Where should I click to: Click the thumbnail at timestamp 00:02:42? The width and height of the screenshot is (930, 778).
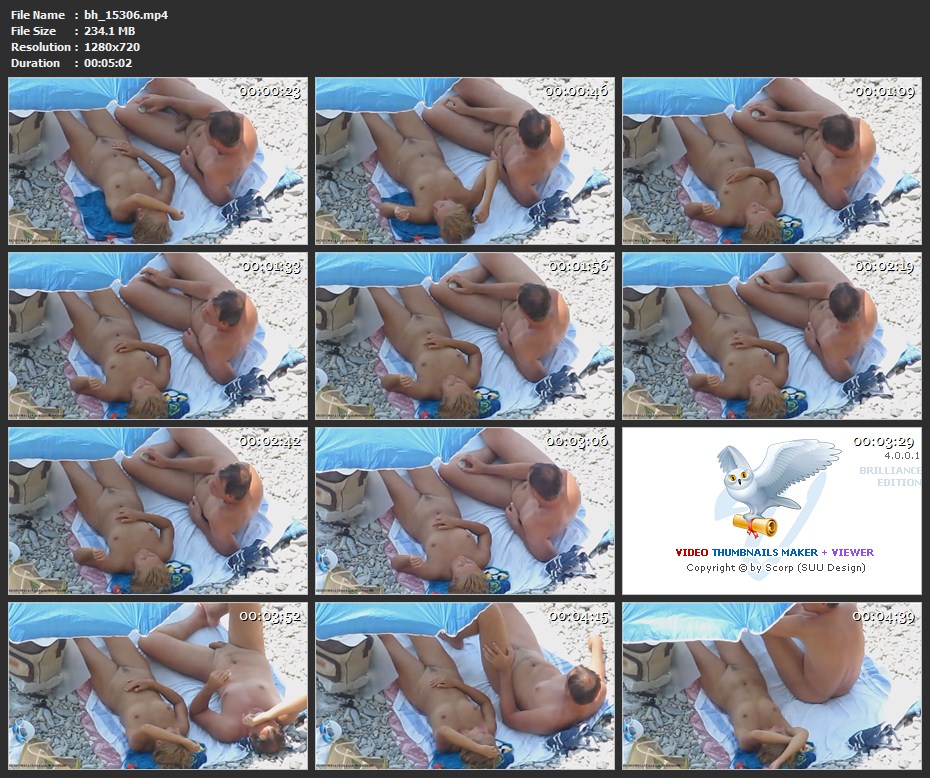pyautogui.click(x=158, y=511)
